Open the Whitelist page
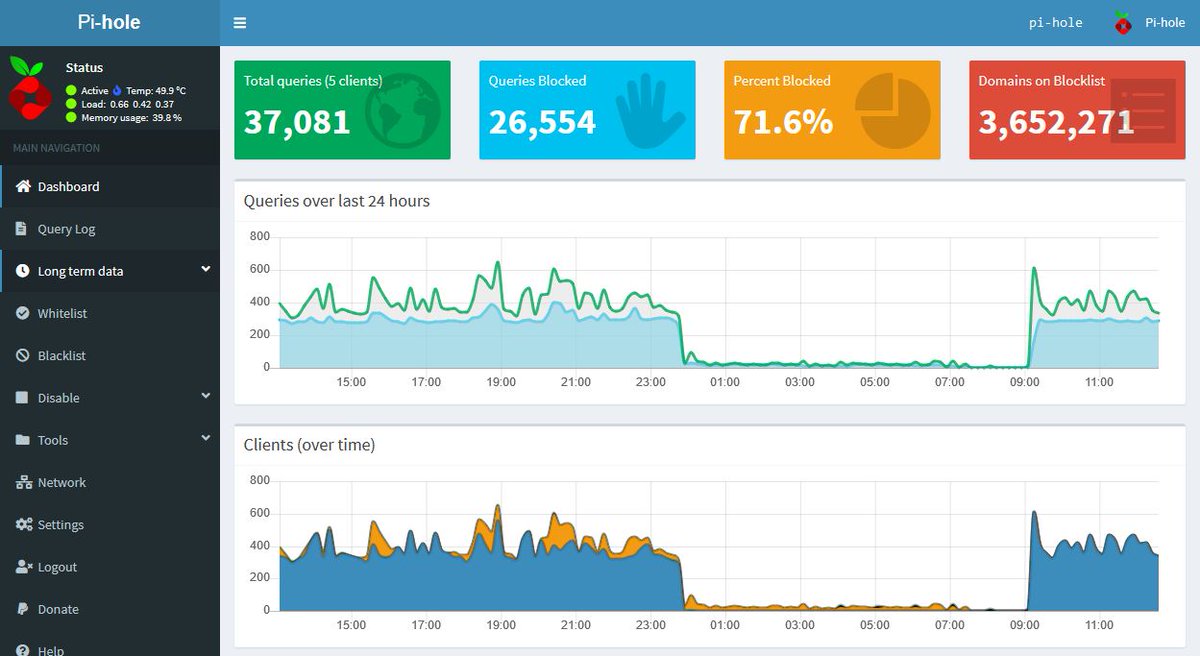 [x=110, y=313]
